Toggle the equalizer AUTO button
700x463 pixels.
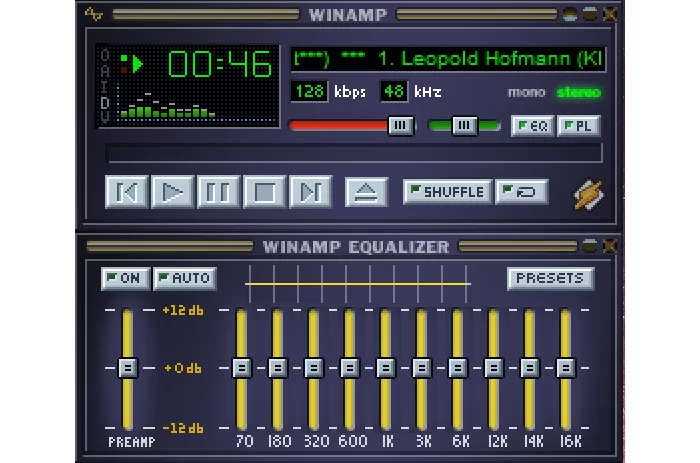185,279
